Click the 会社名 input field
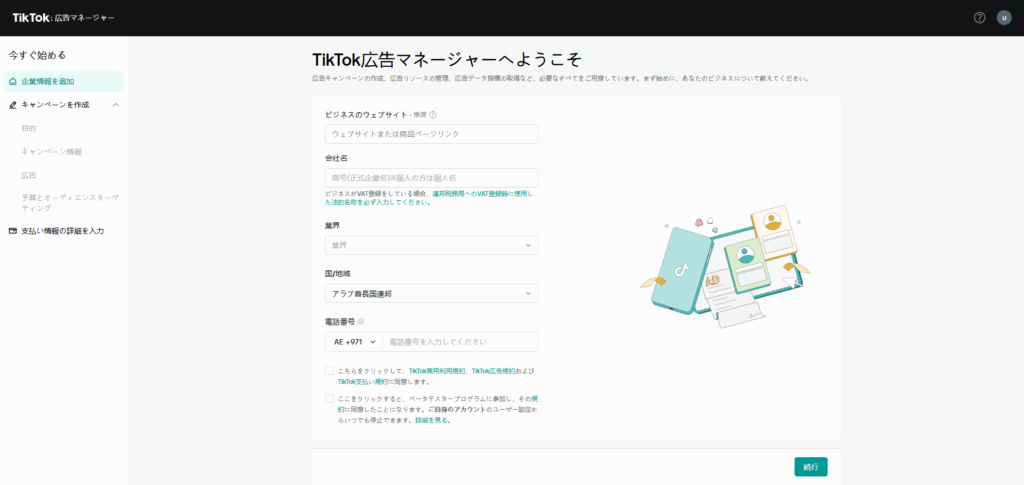This screenshot has height=485, width=1024. (432, 178)
